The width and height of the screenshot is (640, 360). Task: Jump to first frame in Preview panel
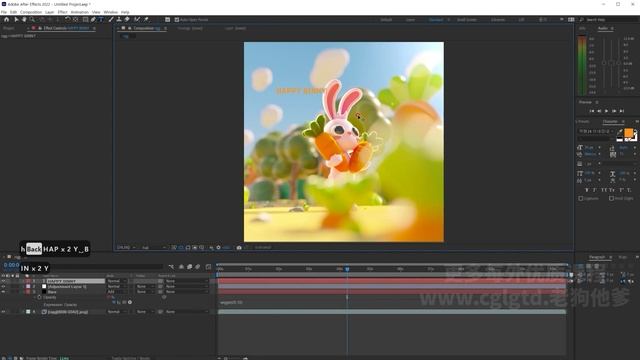coord(592,111)
